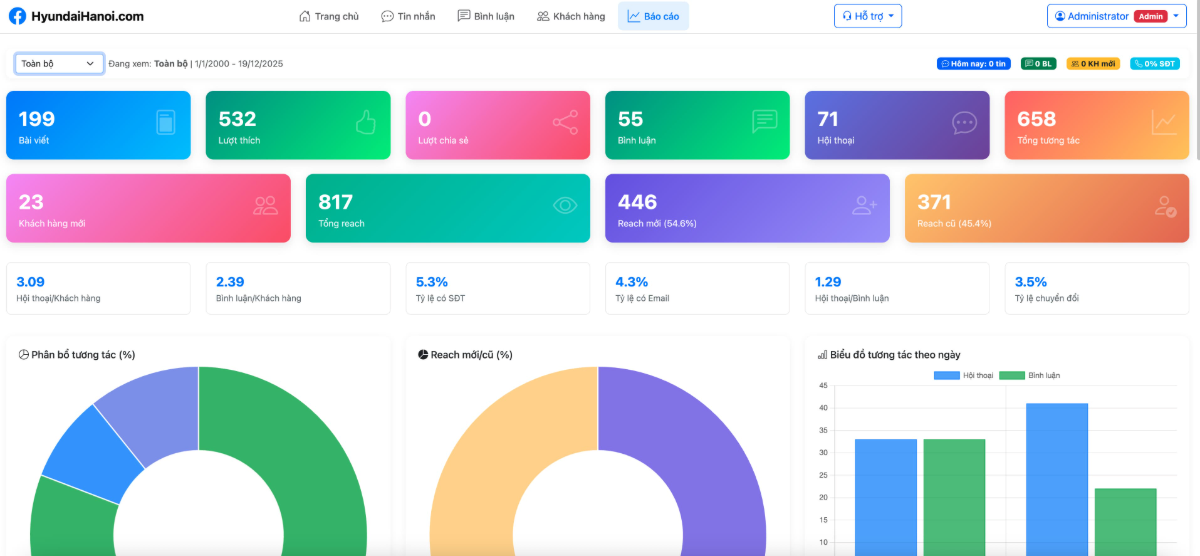1200x556 pixels.
Task: Open the Toàn bộ filter dropdown
Action: pos(59,63)
